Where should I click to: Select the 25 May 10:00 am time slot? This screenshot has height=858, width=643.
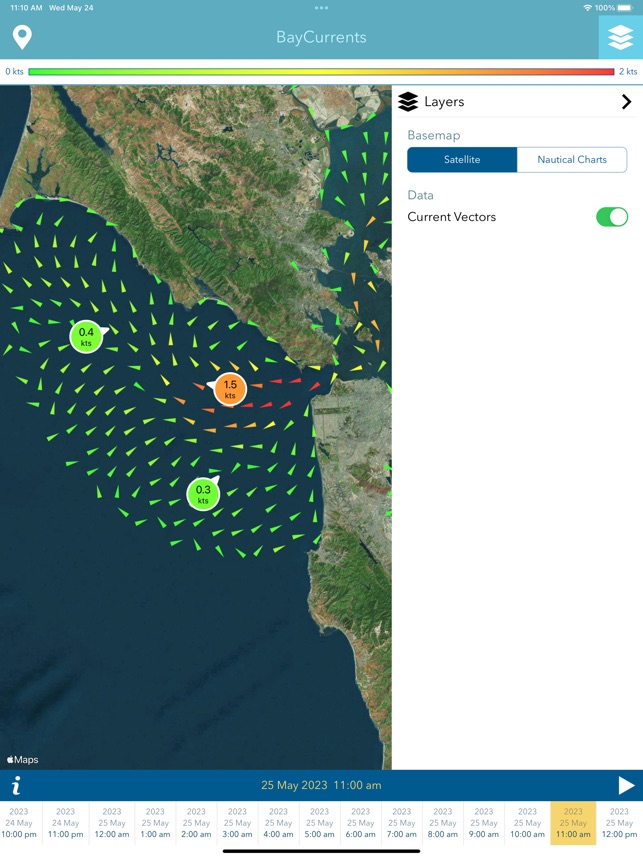tap(527, 823)
